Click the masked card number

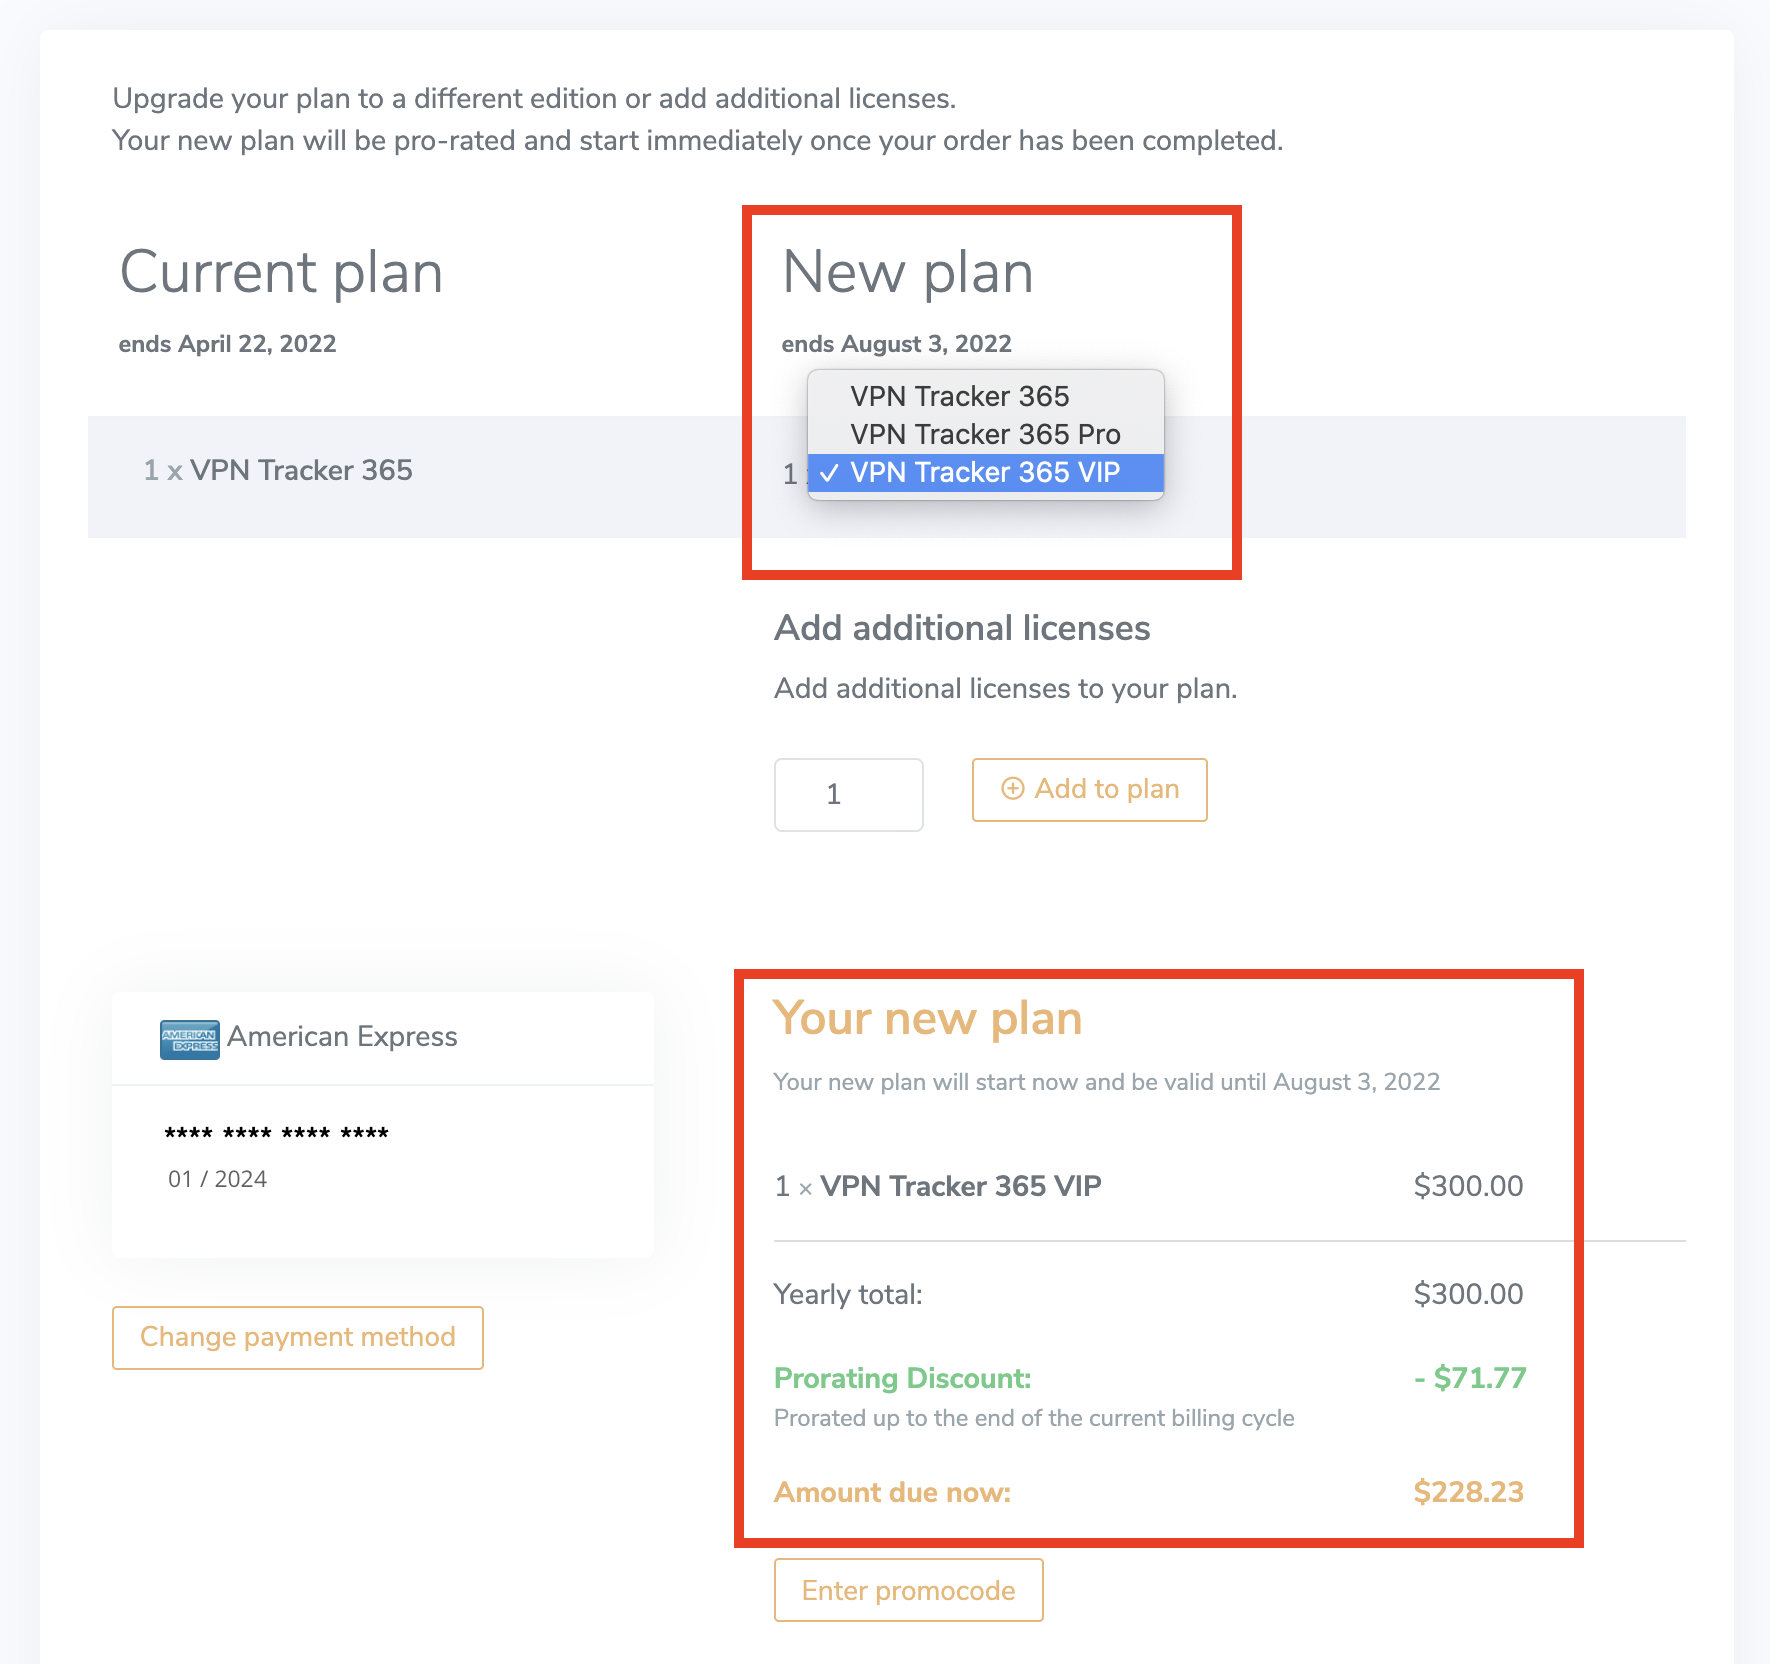[276, 1133]
